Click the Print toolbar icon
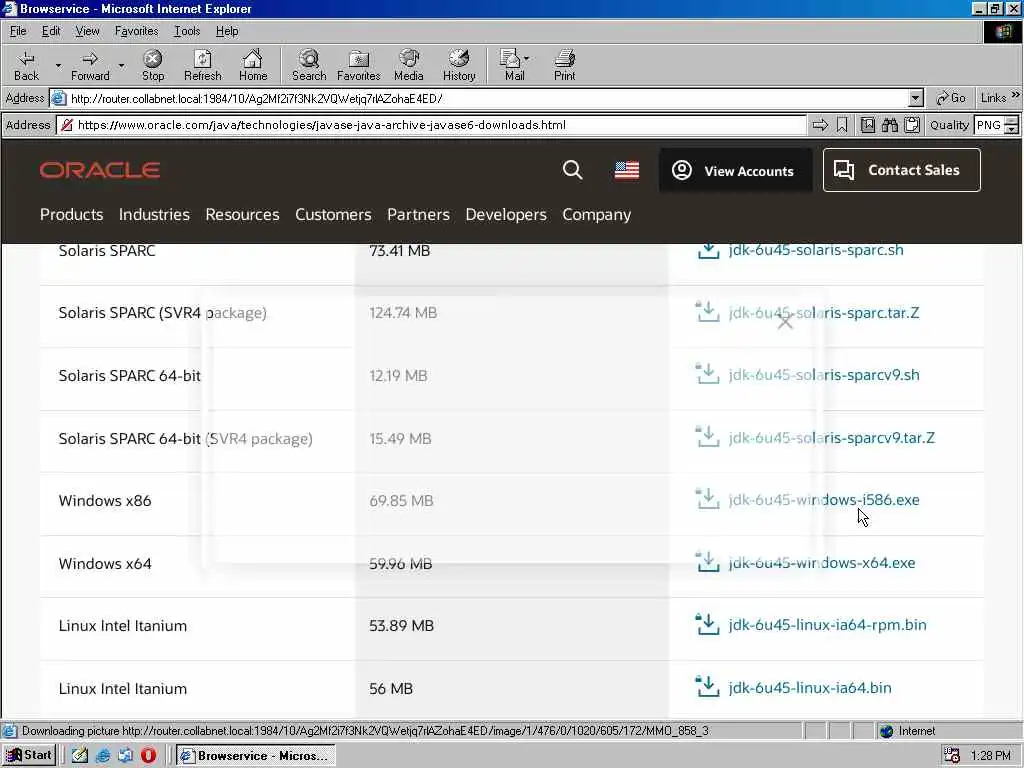This screenshot has width=1024, height=768. [564, 65]
